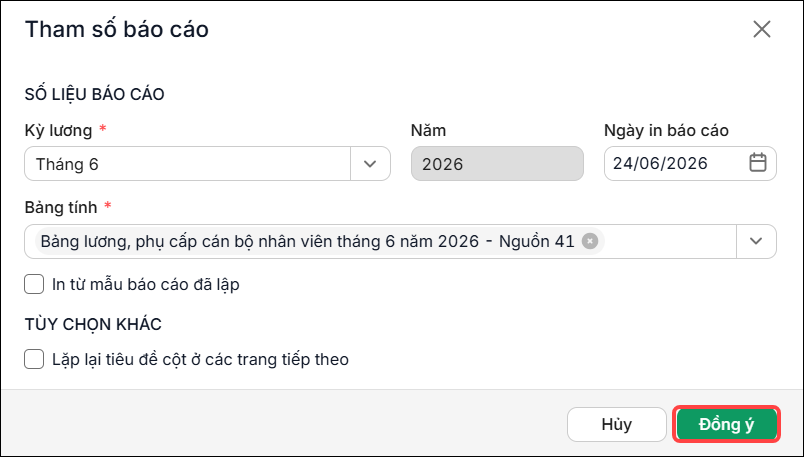Screen dimensions: 804x457
Task: Click the Kỳ lương field label
Action: (58, 130)
